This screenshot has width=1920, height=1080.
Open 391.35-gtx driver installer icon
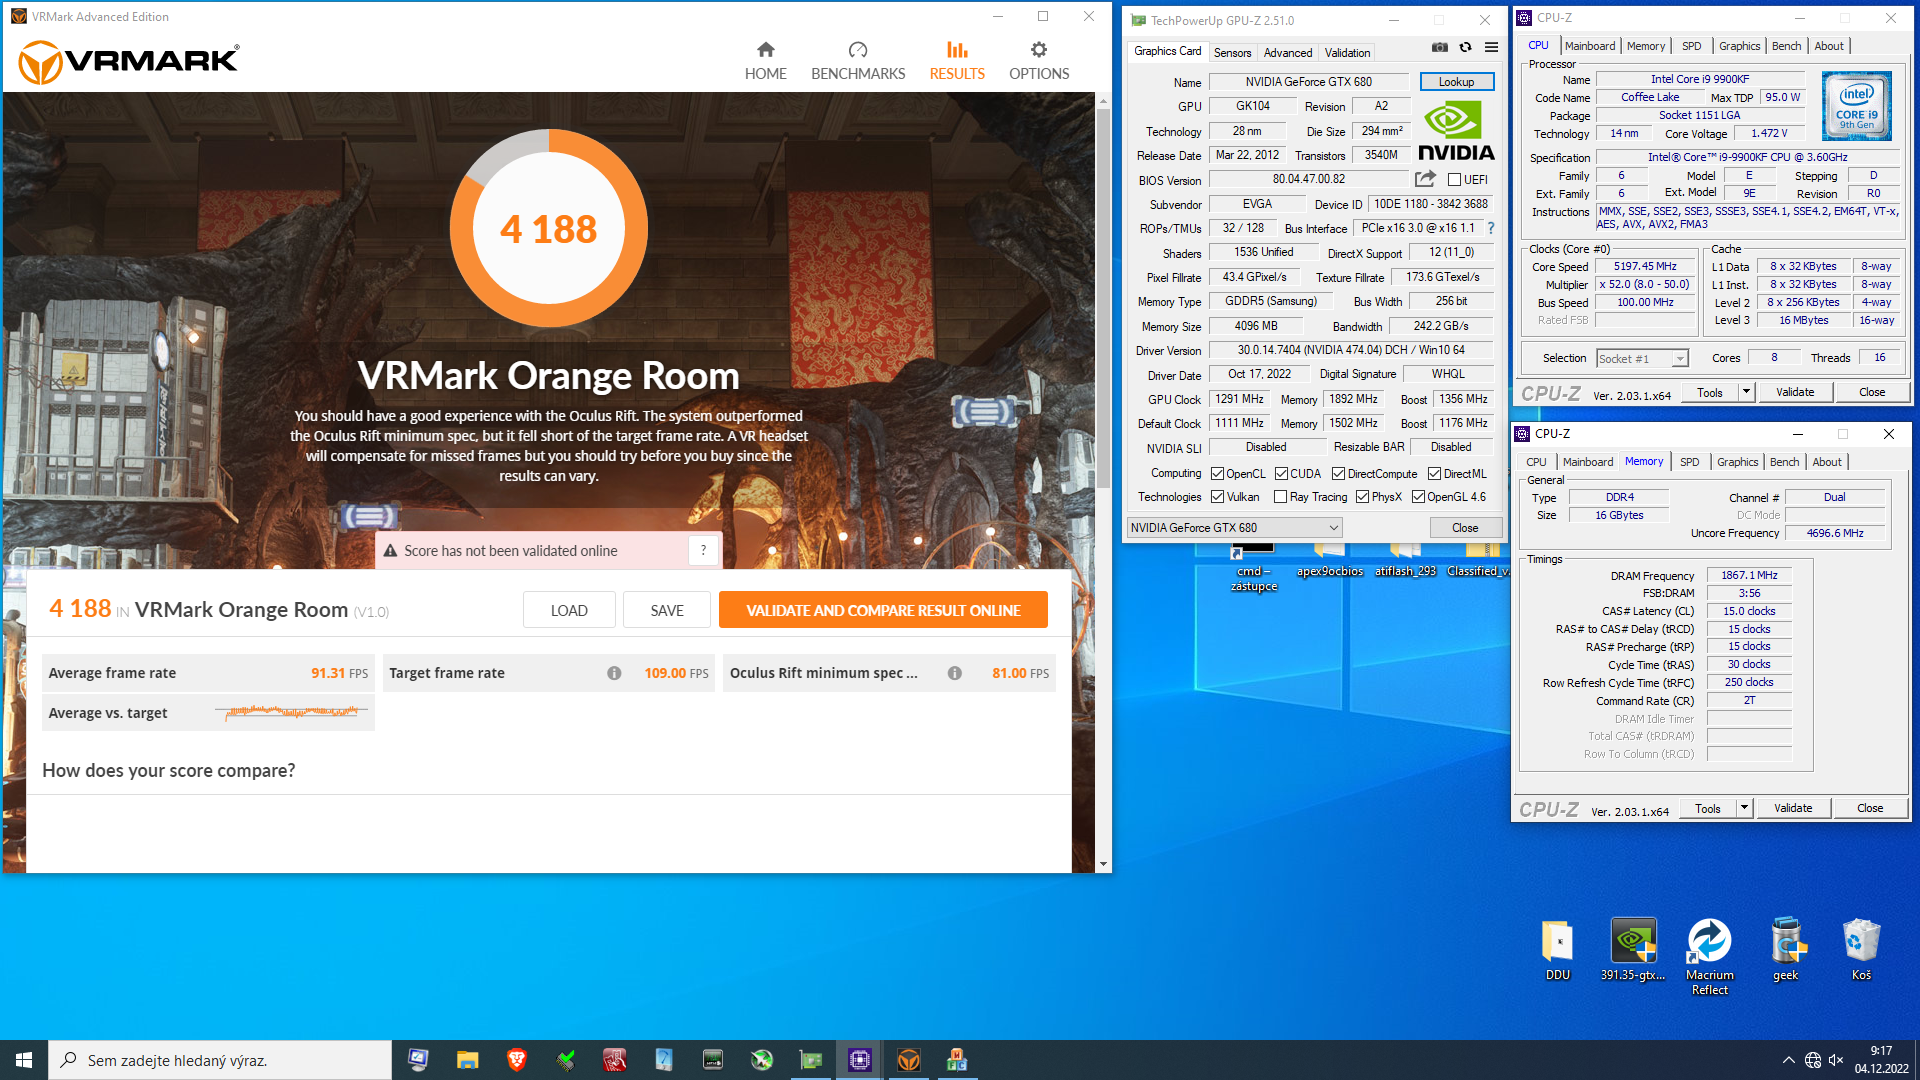click(x=1633, y=950)
